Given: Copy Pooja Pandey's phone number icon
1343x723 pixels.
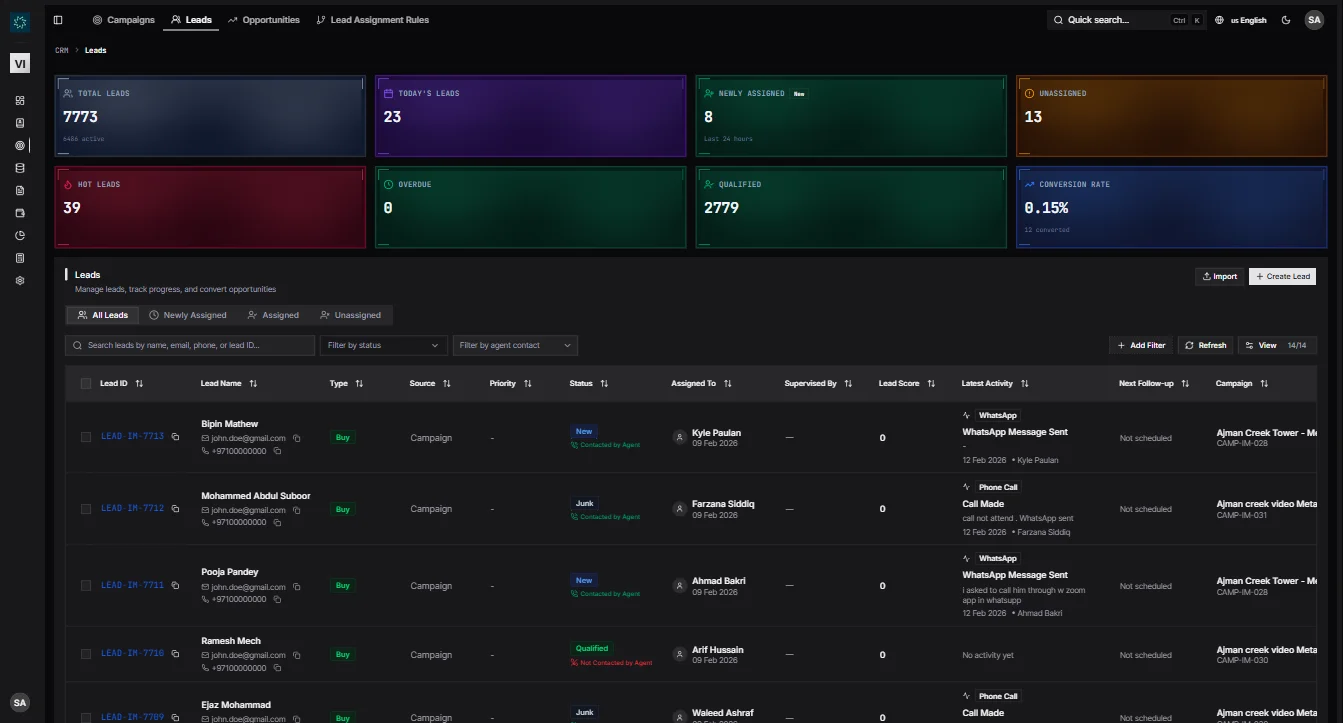Looking at the screenshot, I should [x=277, y=600].
